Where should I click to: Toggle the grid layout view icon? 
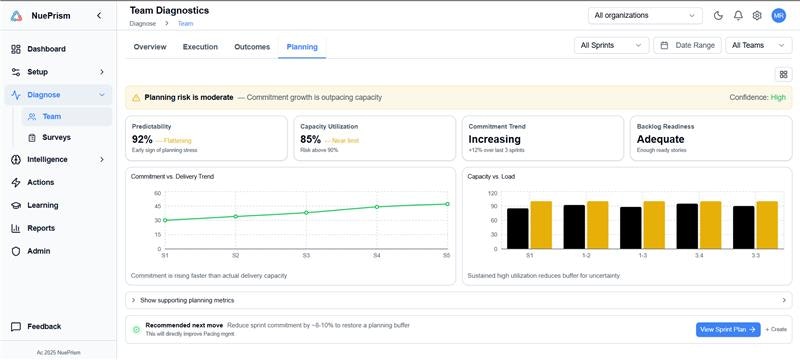(784, 74)
